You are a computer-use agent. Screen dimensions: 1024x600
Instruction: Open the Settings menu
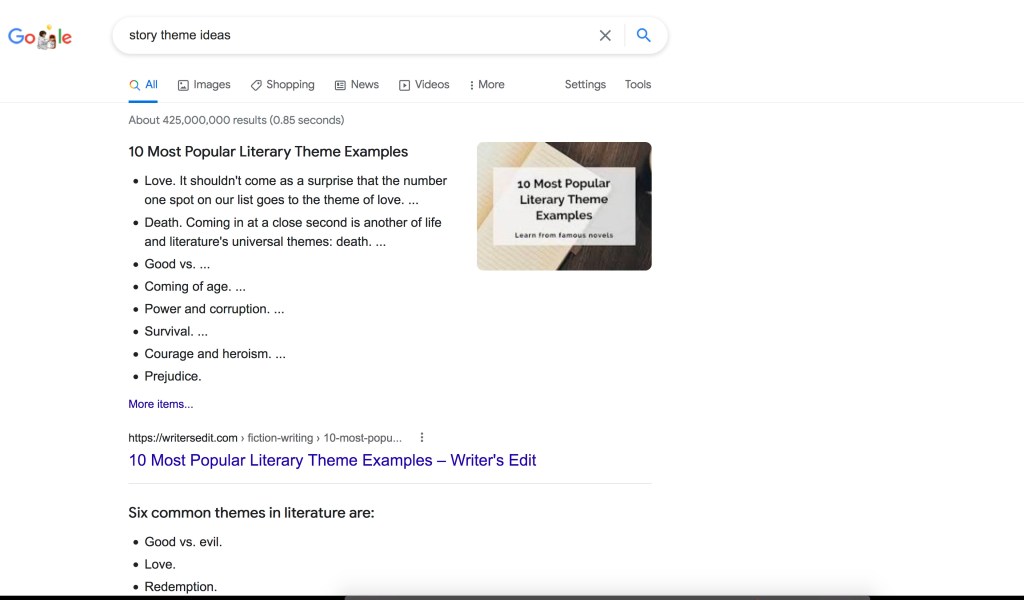point(585,85)
